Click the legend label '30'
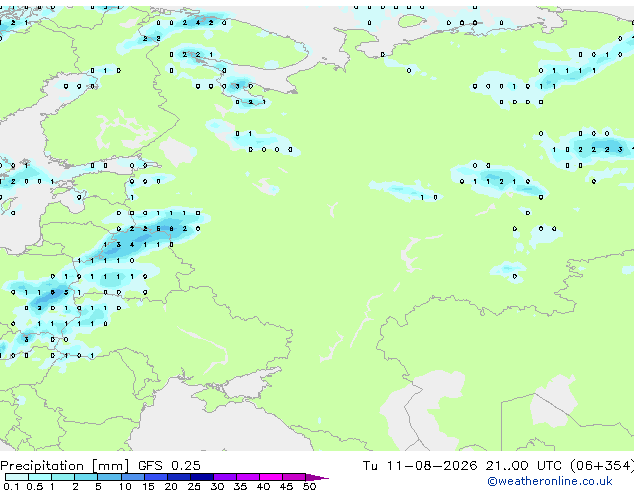Viewport: 634px width, 490px height. 217,486
